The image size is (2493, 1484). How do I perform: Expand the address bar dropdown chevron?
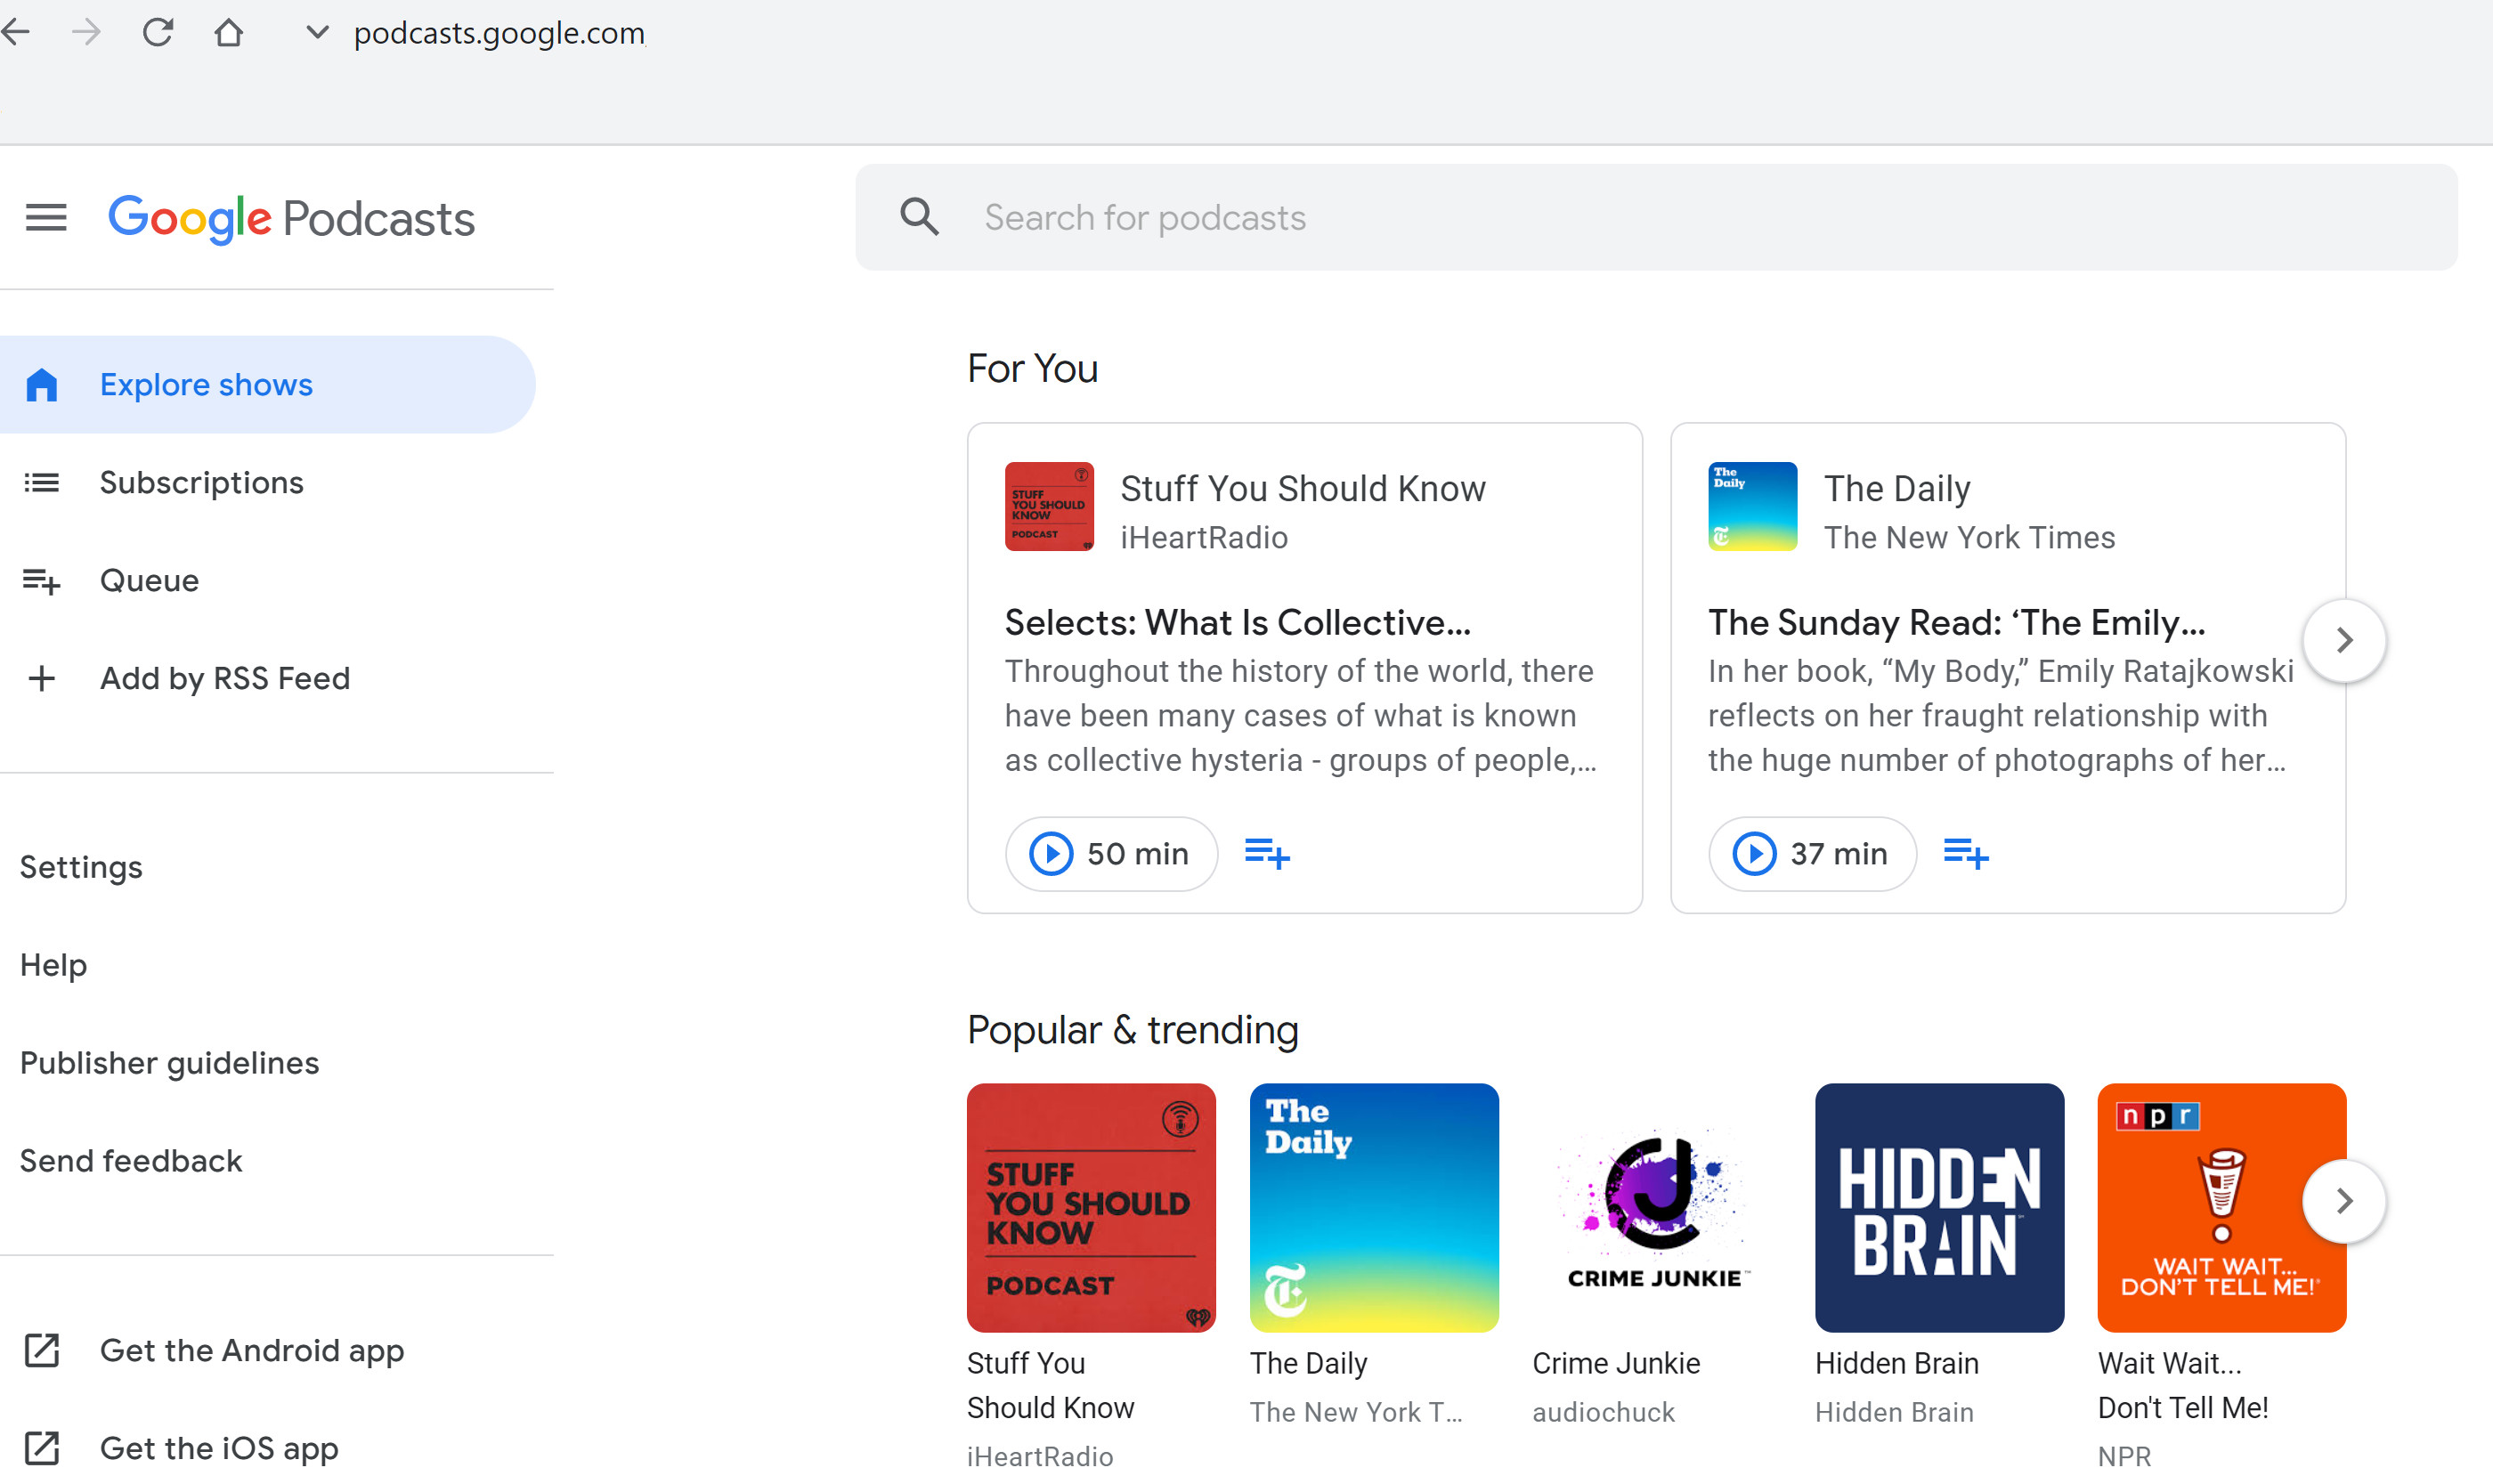[x=317, y=33]
